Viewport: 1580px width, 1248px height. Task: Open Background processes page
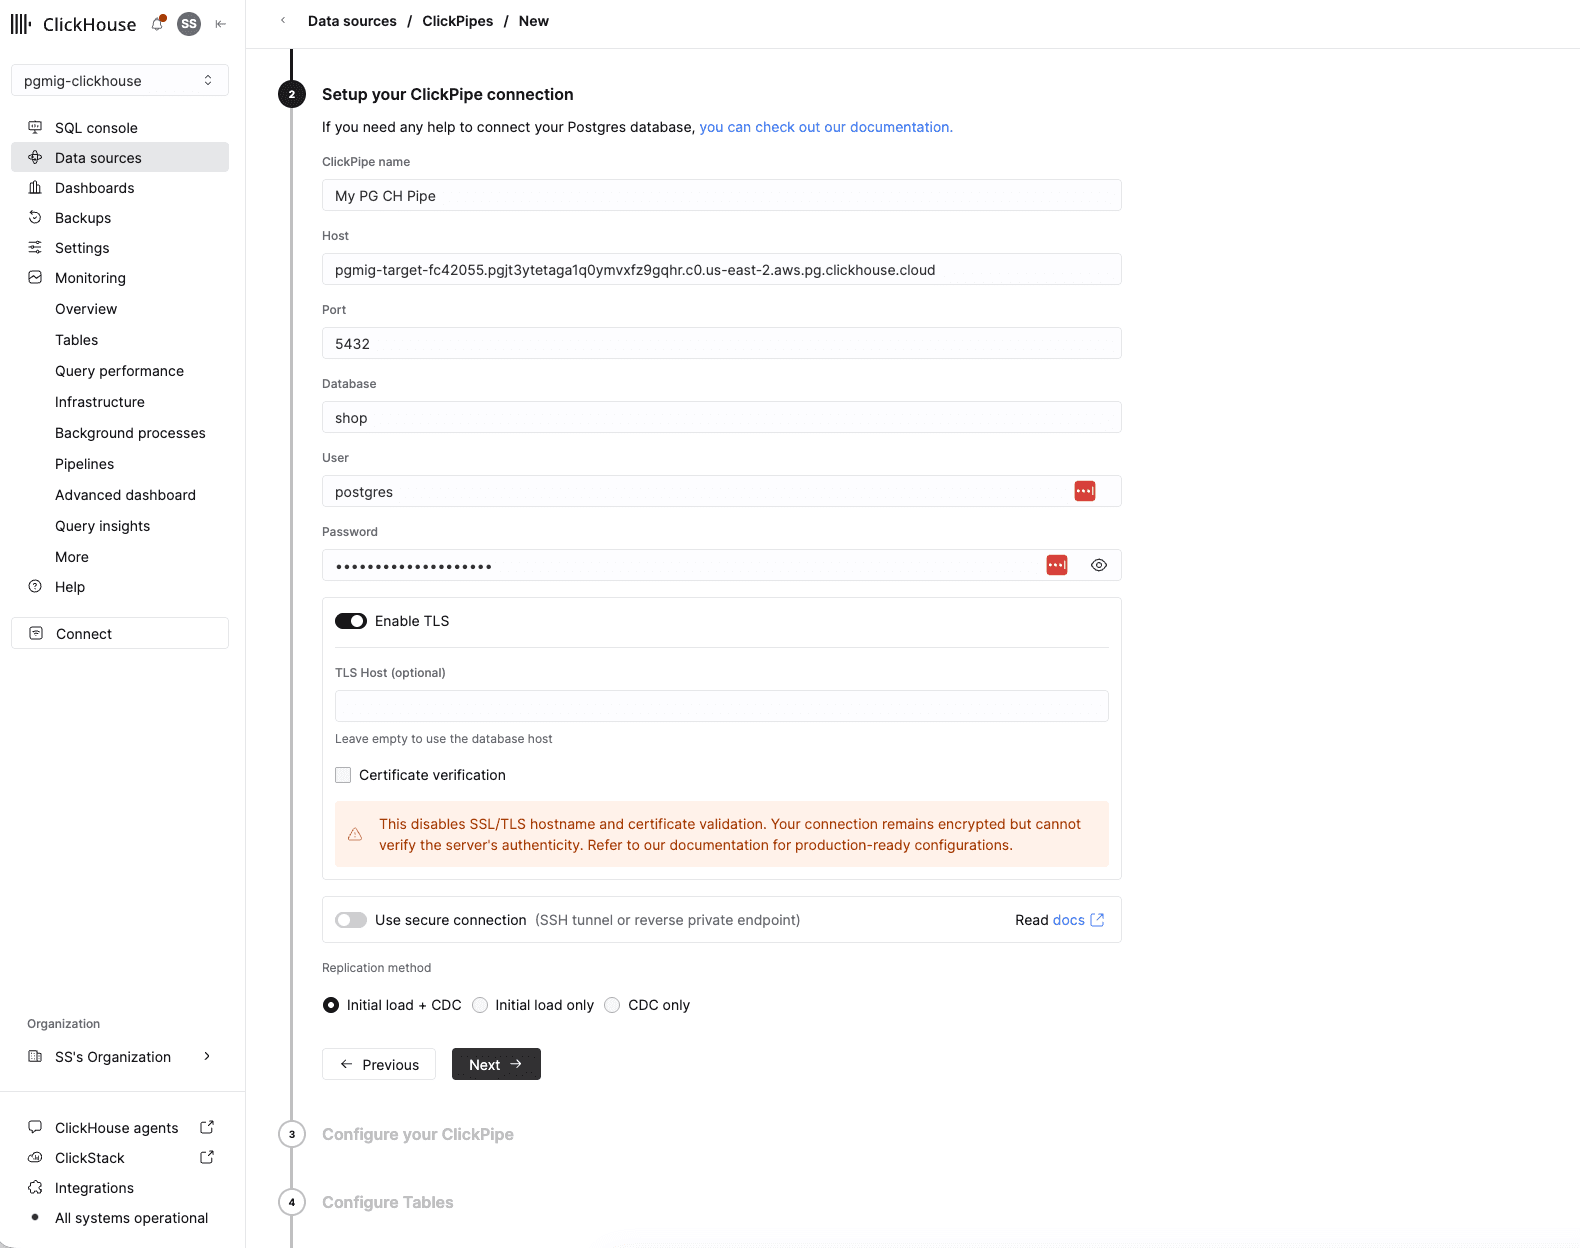tap(130, 433)
